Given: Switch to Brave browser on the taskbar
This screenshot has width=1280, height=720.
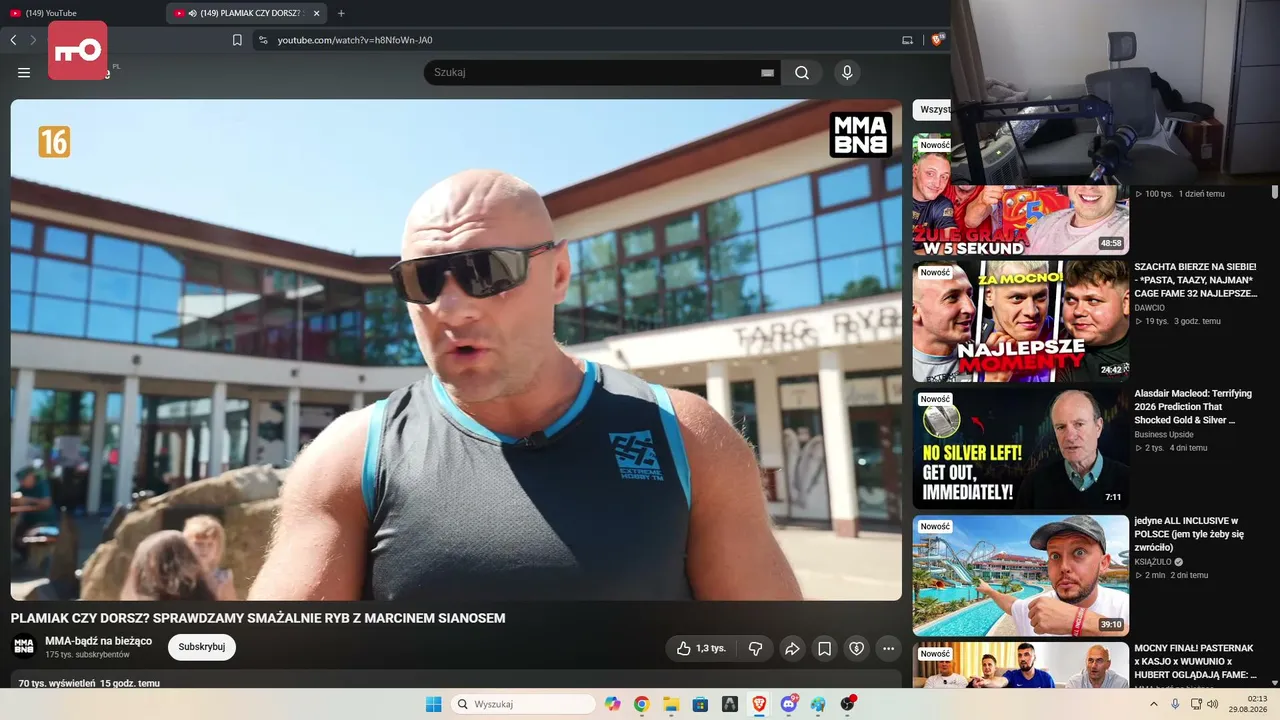Looking at the screenshot, I should pos(759,704).
